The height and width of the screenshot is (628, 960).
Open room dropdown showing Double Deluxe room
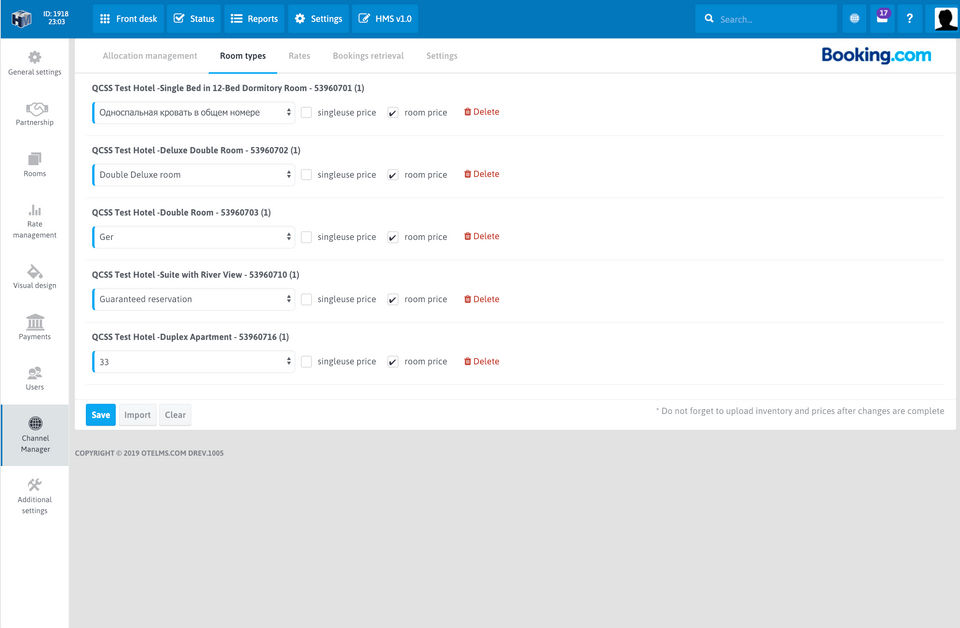193,175
